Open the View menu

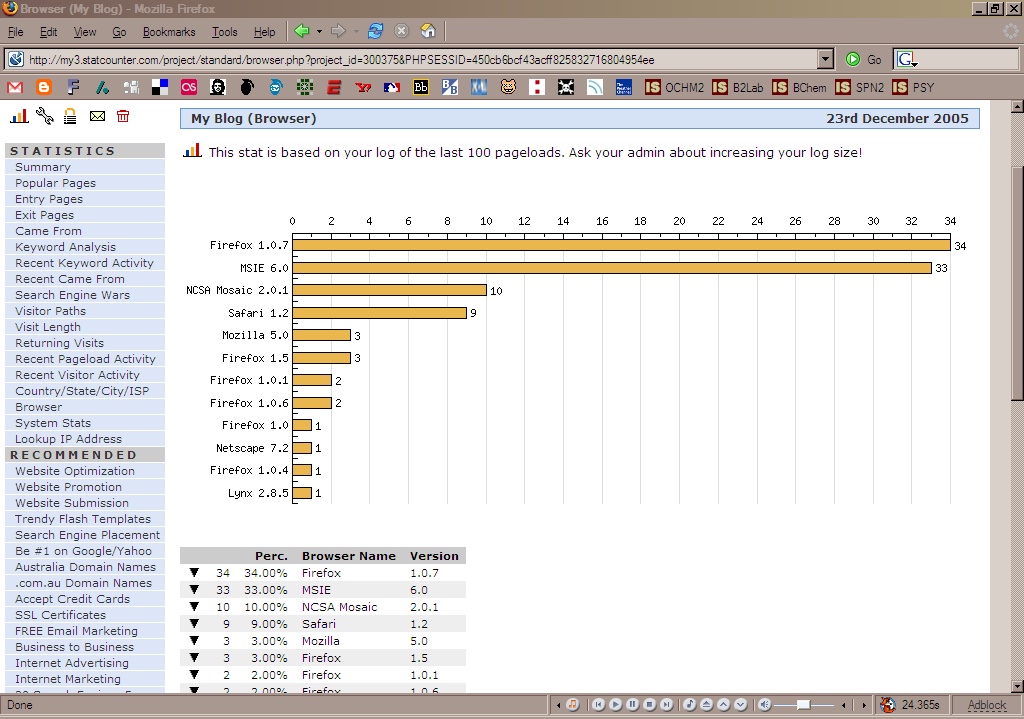(x=84, y=31)
